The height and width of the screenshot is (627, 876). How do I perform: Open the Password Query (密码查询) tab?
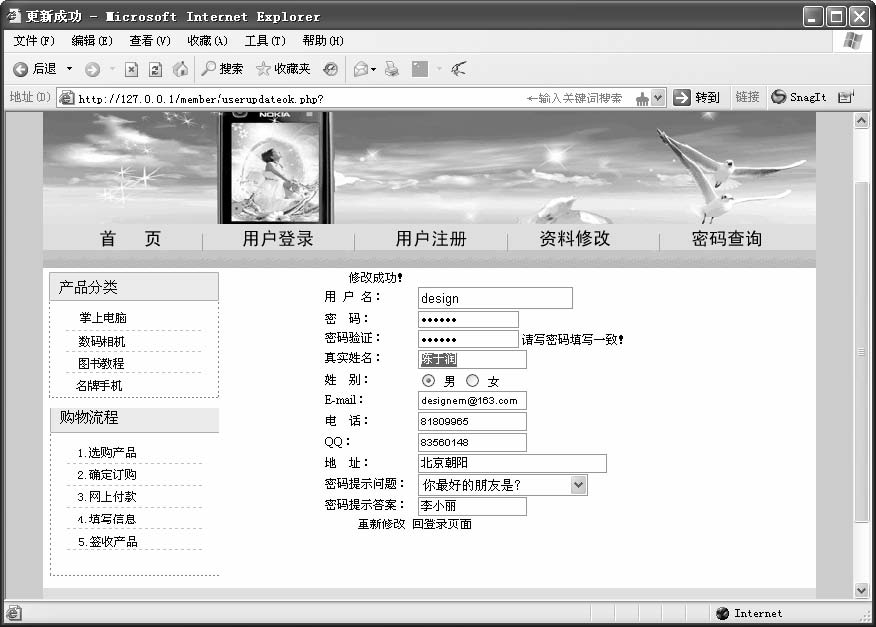(x=727, y=239)
